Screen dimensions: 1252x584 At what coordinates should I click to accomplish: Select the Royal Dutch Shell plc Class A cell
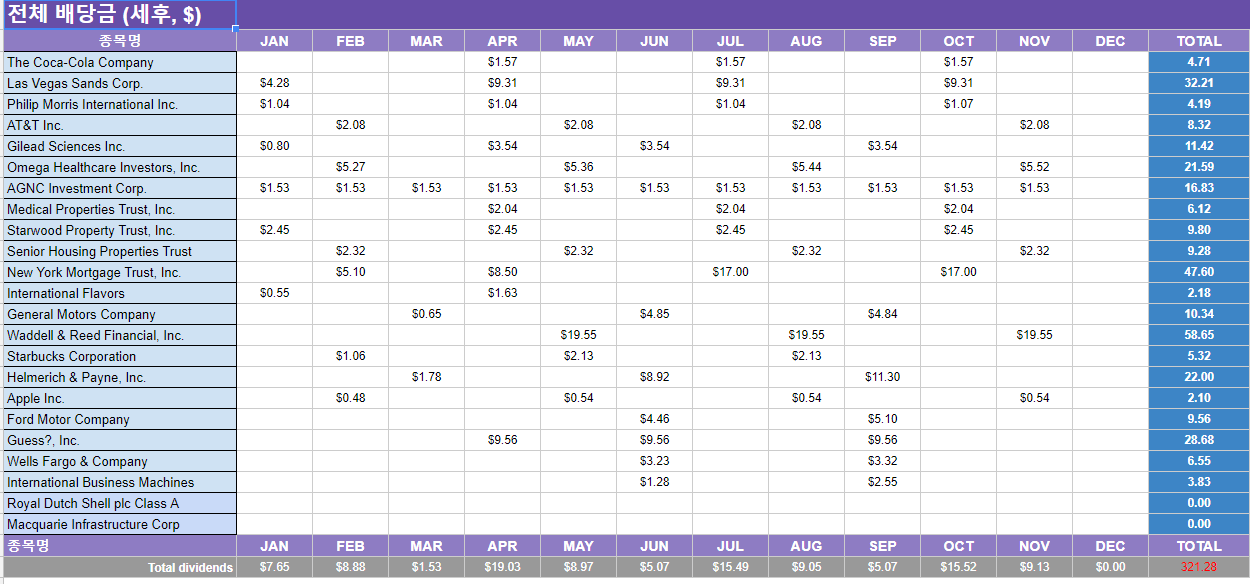[x=119, y=503]
